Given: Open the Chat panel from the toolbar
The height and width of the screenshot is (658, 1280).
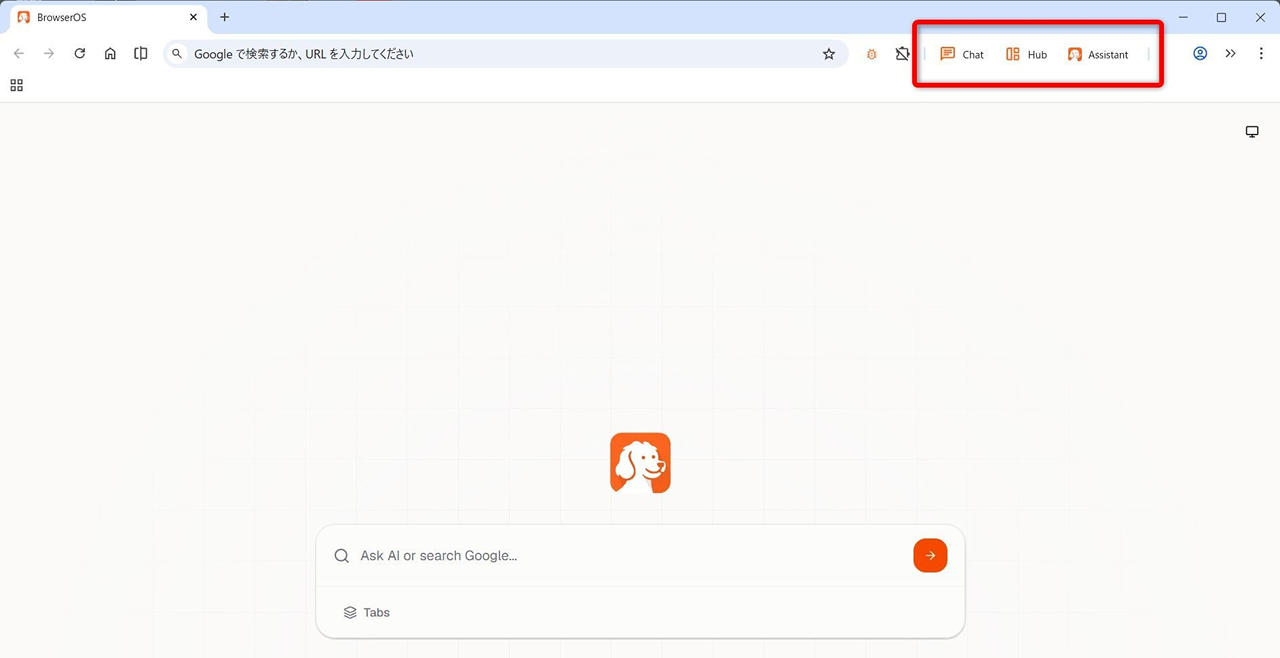Looking at the screenshot, I should click(x=962, y=54).
